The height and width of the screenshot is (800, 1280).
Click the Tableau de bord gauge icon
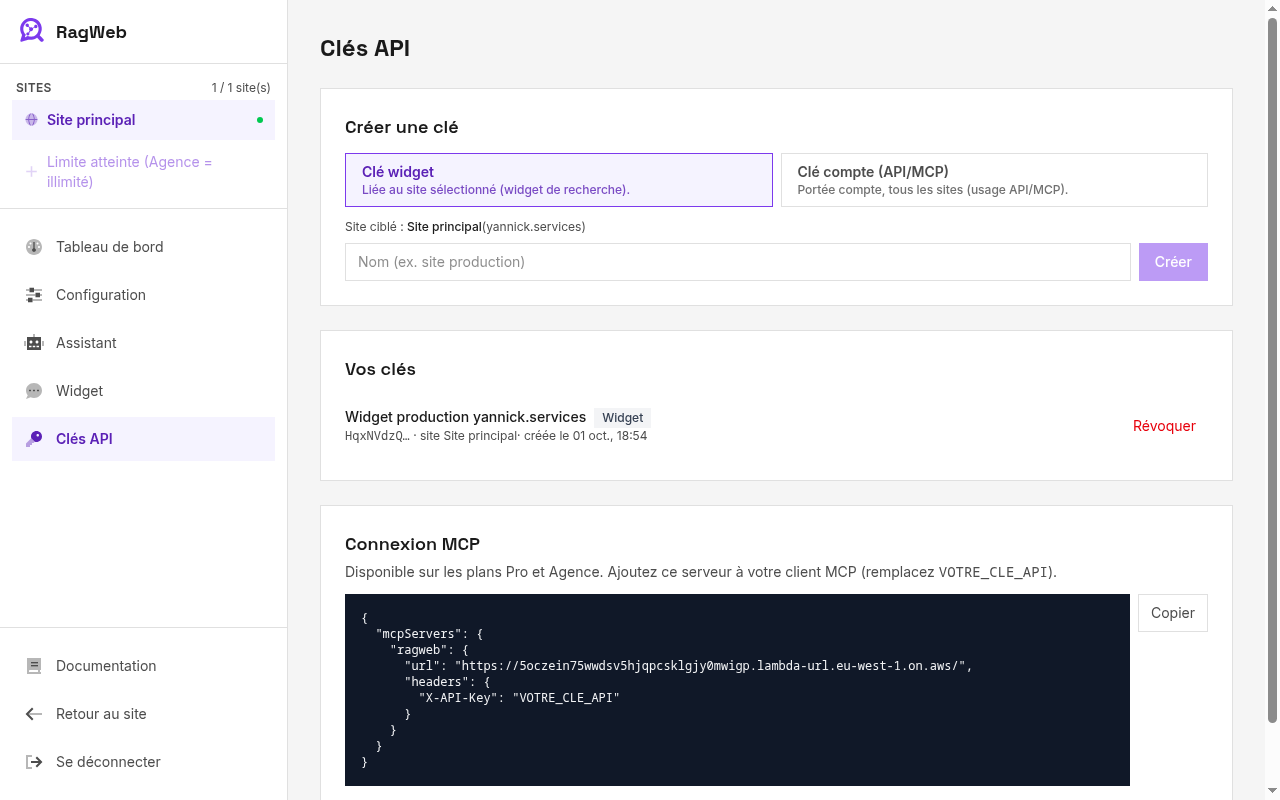click(34, 247)
